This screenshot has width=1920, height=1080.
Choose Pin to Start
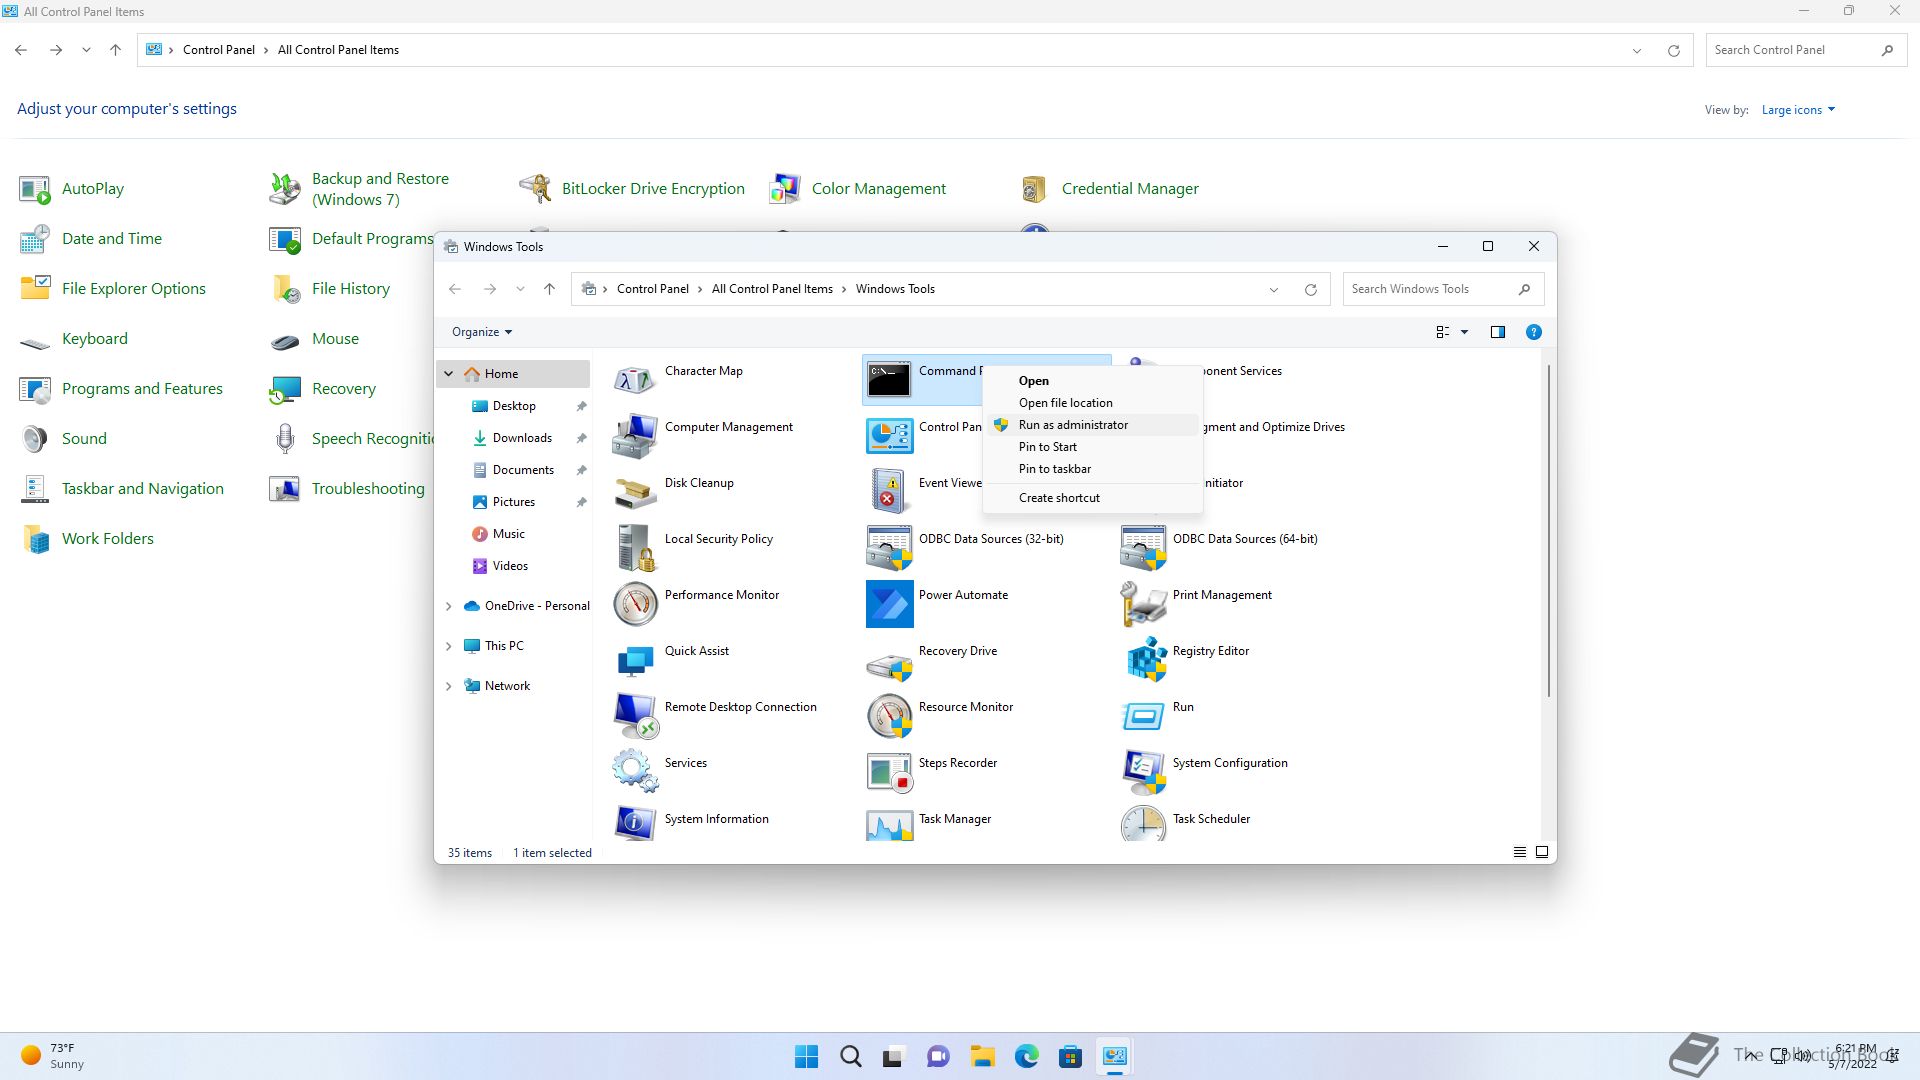pos(1092,447)
